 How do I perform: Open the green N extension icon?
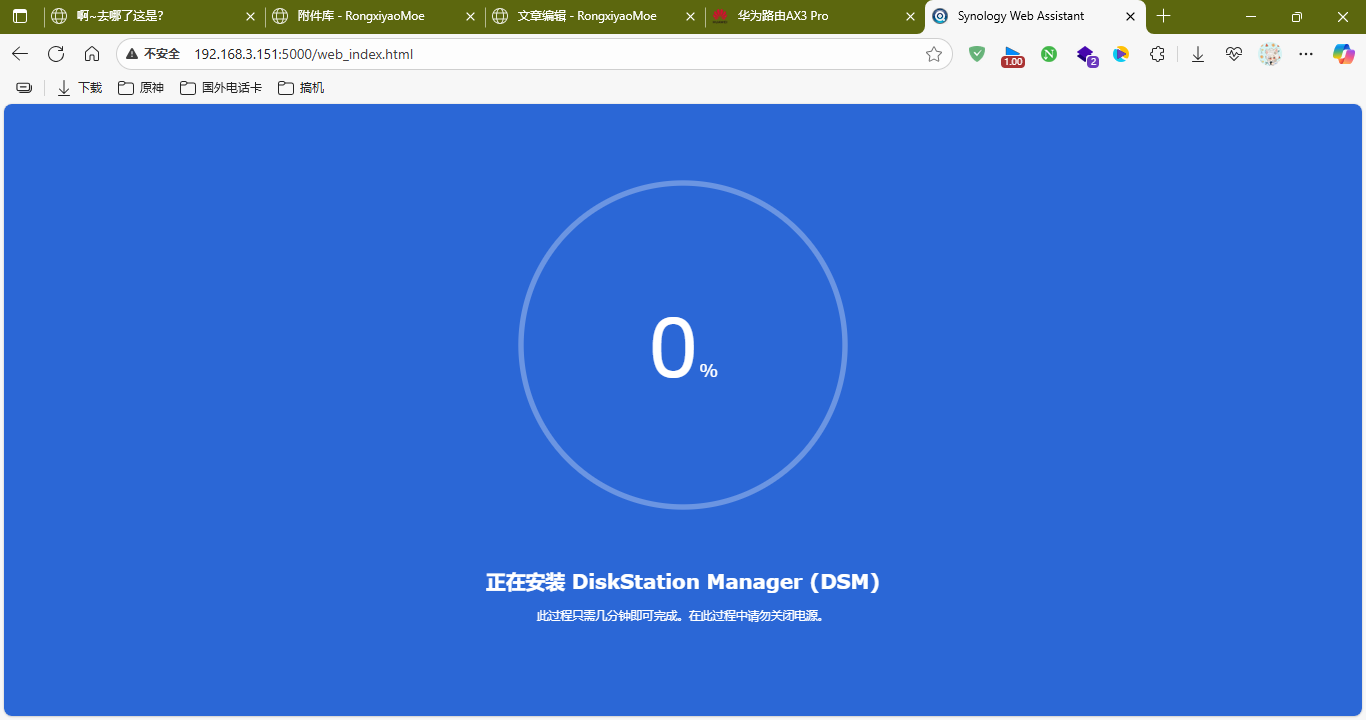pos(1049,54)
